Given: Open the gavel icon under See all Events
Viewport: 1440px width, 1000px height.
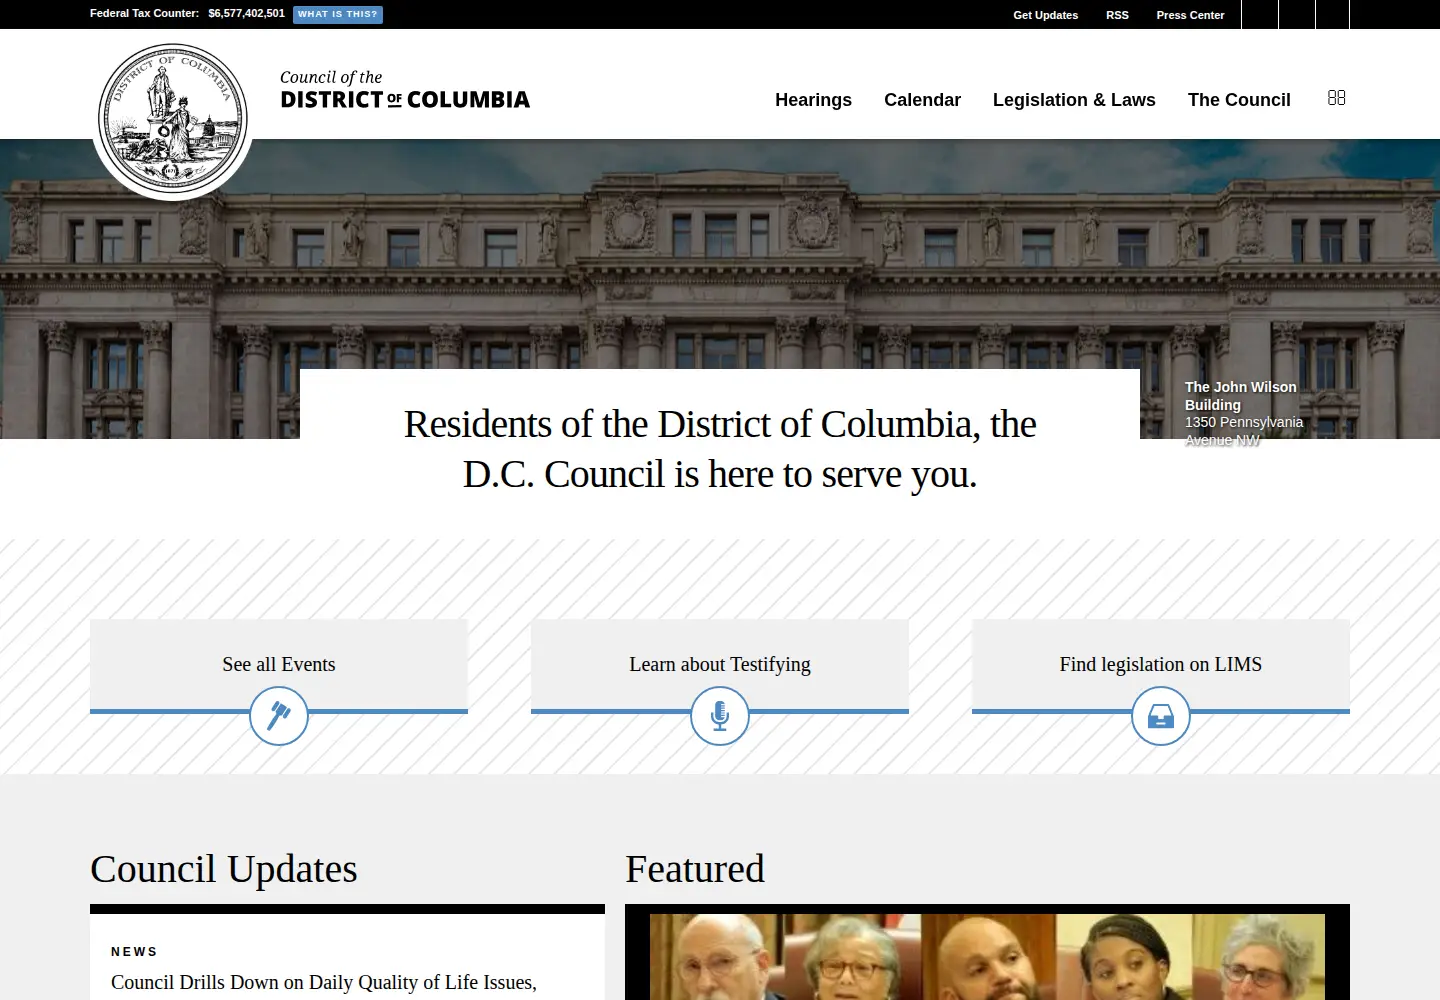Looking at the screenshot, I should [x=279, y=716].
